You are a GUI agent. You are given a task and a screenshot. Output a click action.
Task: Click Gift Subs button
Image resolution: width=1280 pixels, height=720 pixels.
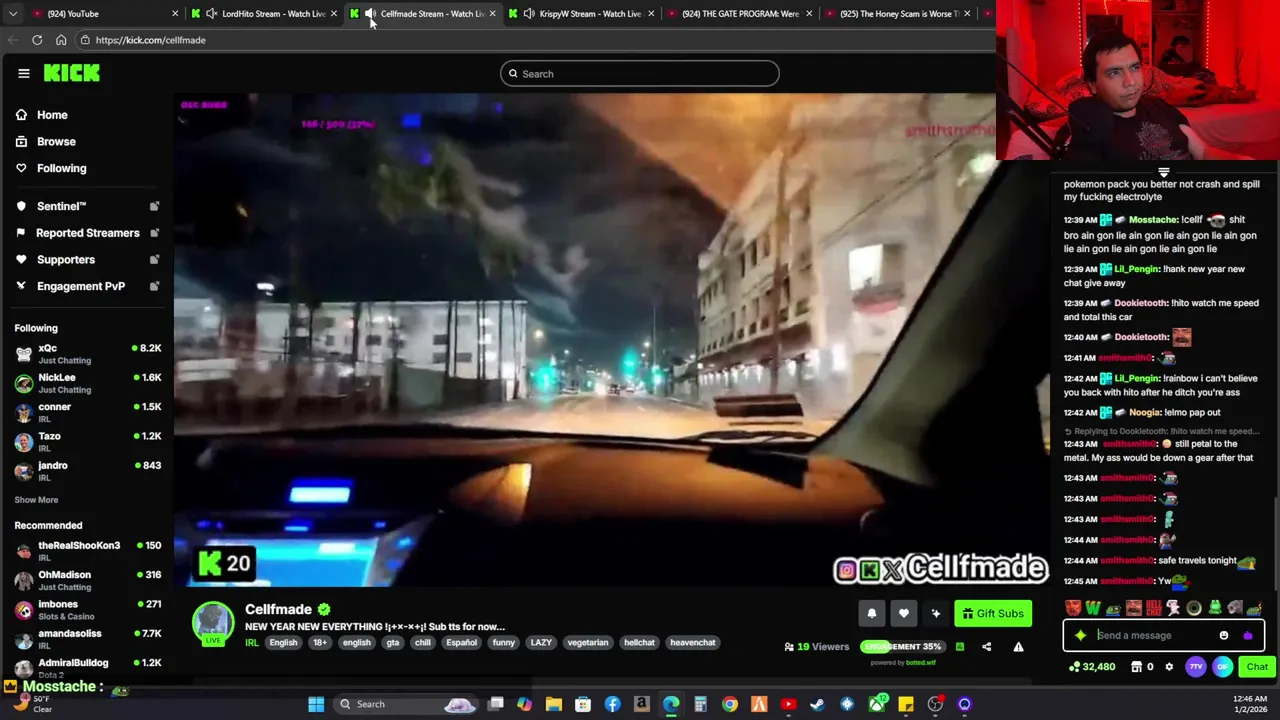click(x=993, y=614)
